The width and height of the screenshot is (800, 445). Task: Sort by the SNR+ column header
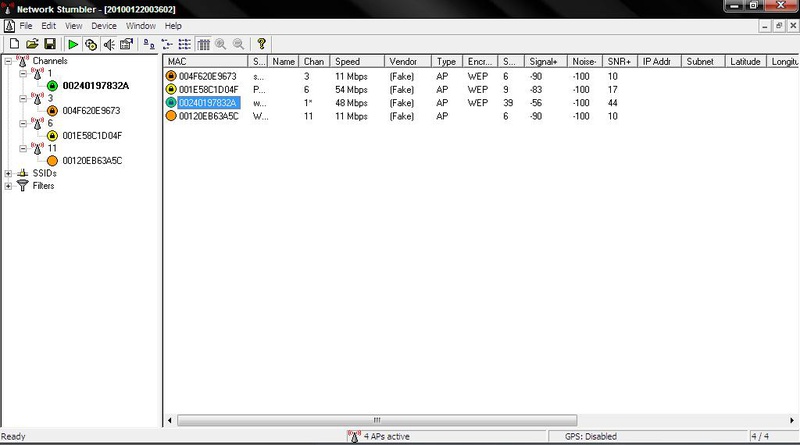[620, 61]
